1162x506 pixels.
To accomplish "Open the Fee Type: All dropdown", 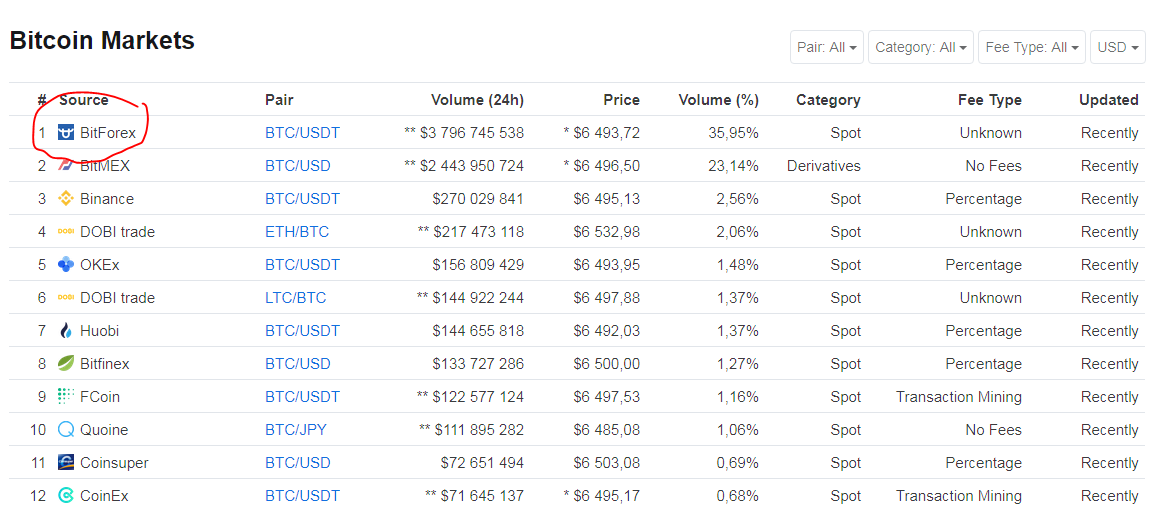I will point(1032,47).
